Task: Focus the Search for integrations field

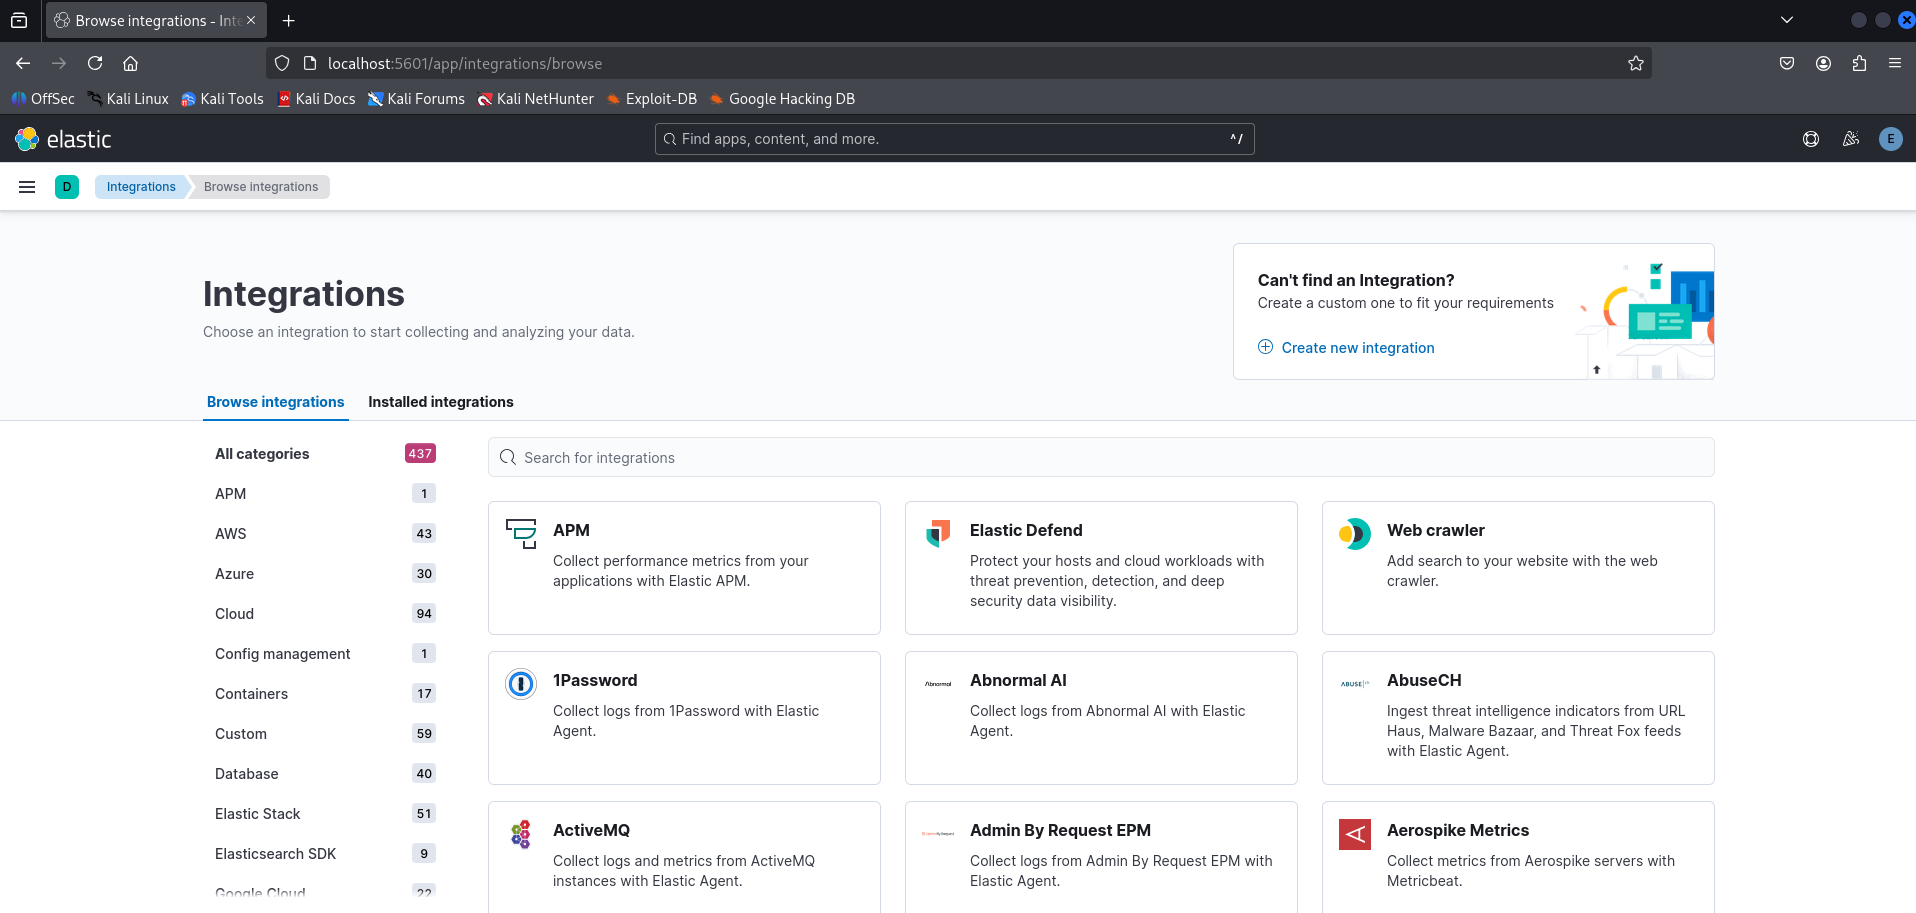Action: pyautogui.click(x=1101, y=457)
